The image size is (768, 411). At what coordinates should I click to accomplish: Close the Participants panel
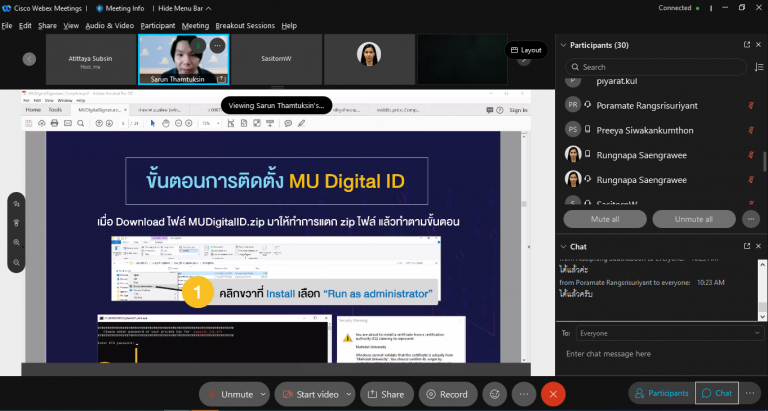759,45
